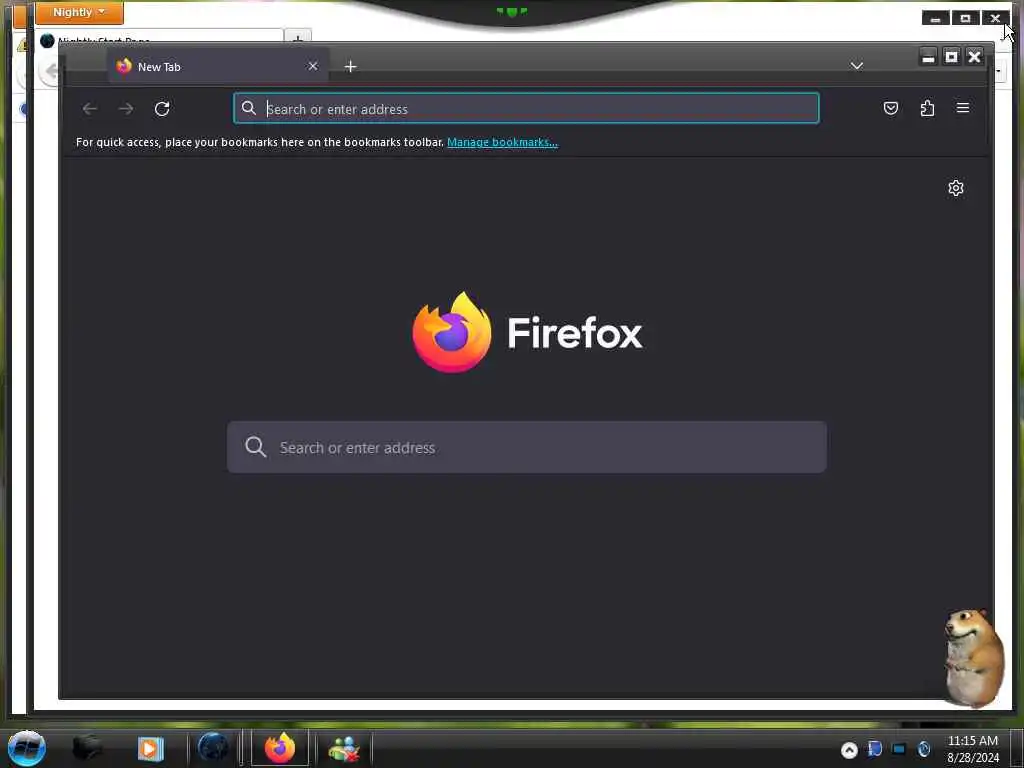Close the New Tab tab
This screenshot has height=768, width=1024.
click(x=313, y=66)
